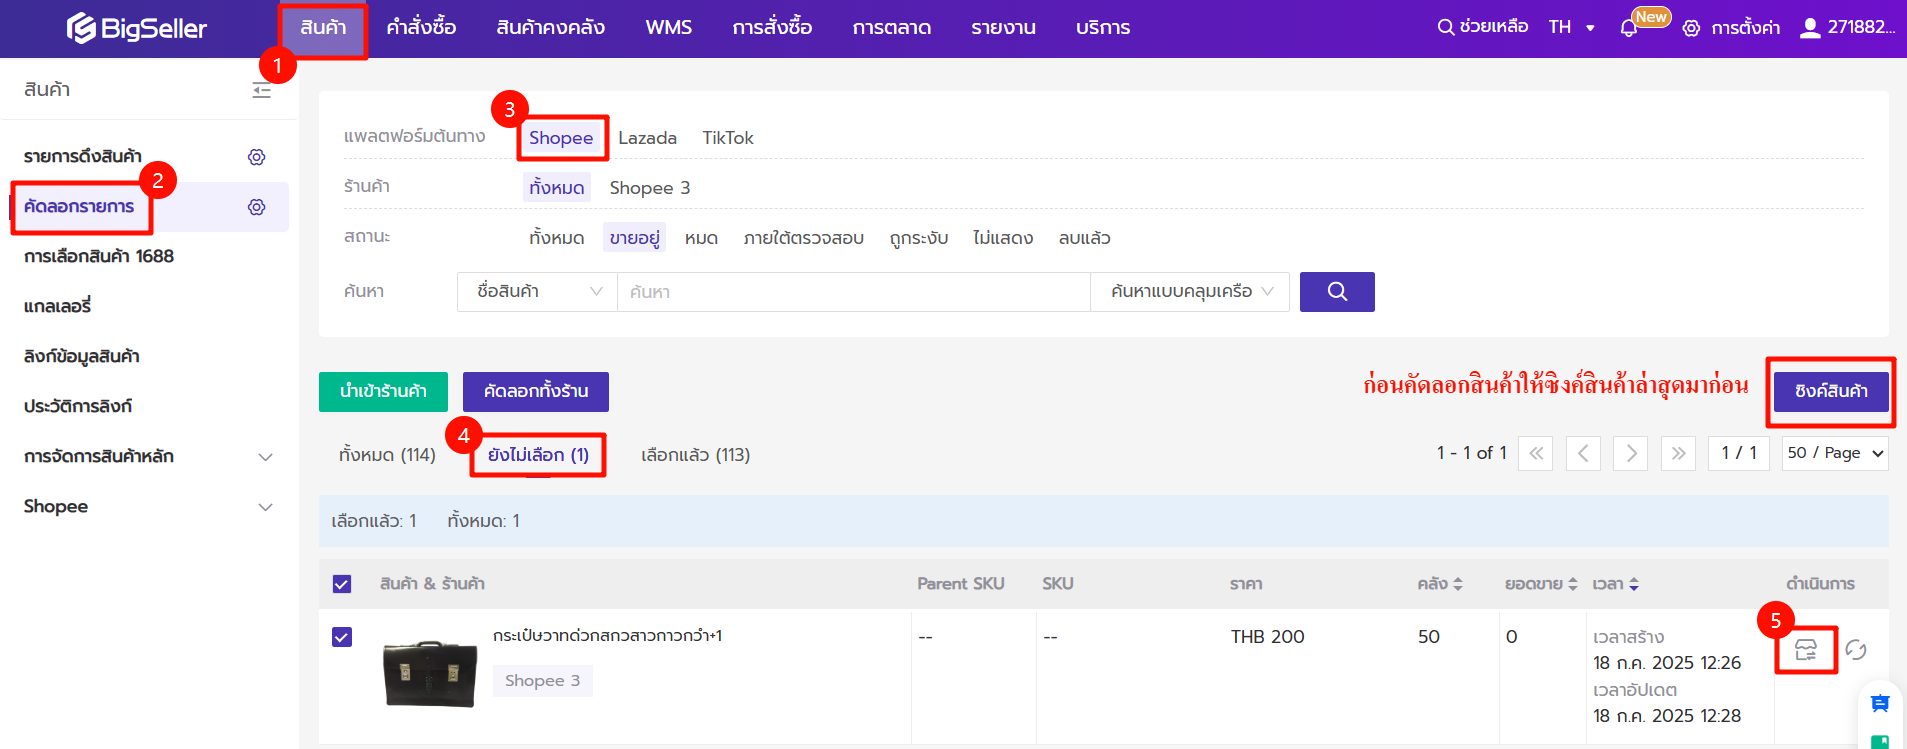
Task: Open the รายงาน top menu
Action: coord(1003,28)
